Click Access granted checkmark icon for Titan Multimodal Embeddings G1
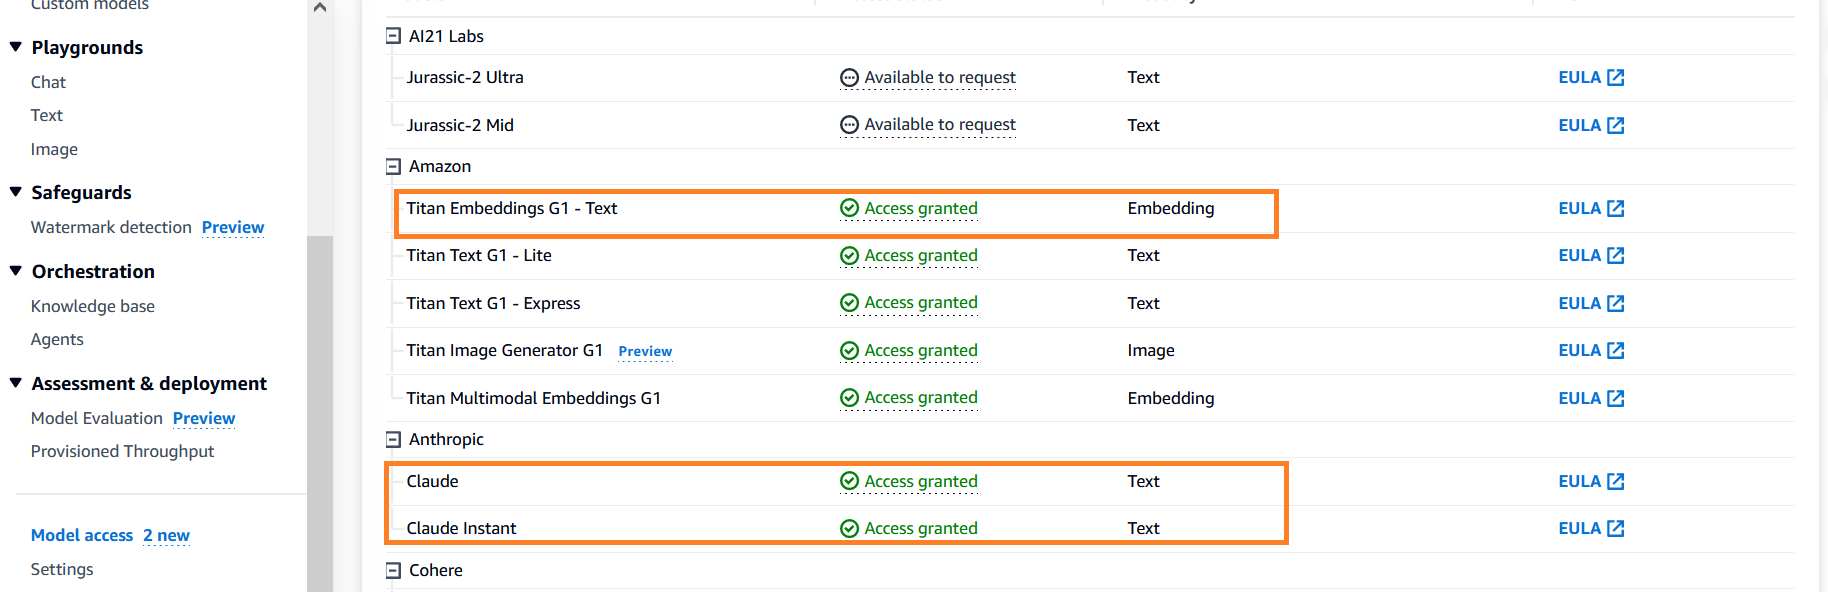1828x592 pixels. (x=849, y=398)
